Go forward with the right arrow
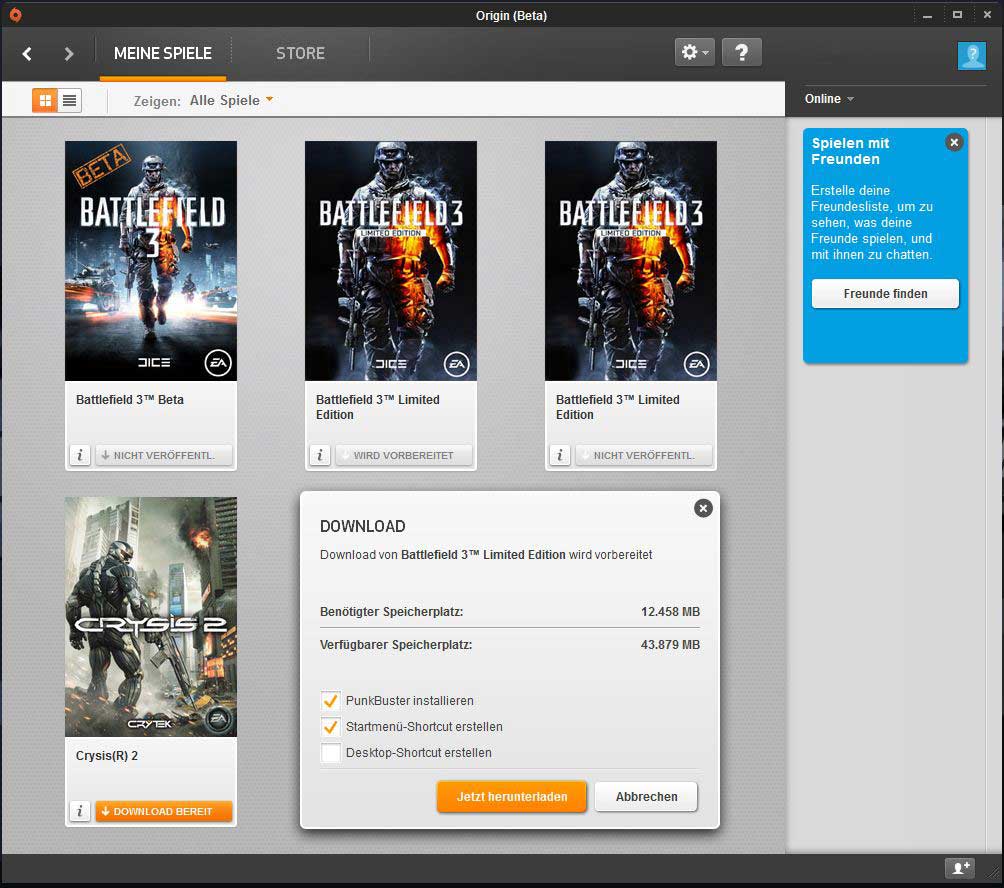Screen dimensions: 1004x888 tap(69, 54)
